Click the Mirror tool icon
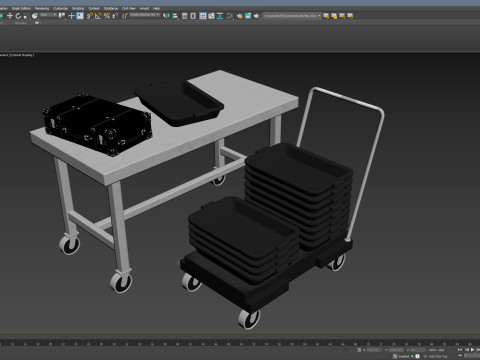The image size is (480, 360). click(166, 16)
